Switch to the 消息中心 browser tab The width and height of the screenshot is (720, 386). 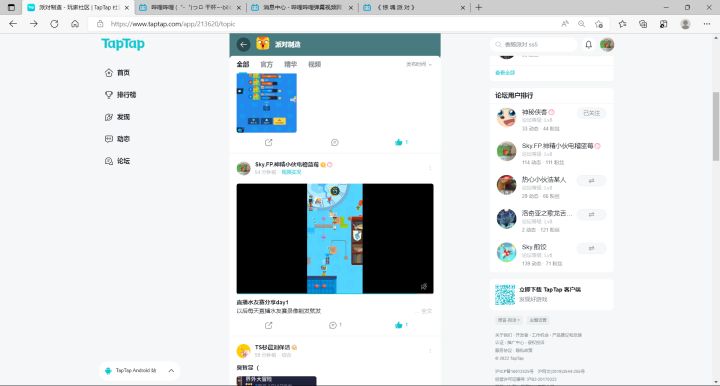click(303, 7)
